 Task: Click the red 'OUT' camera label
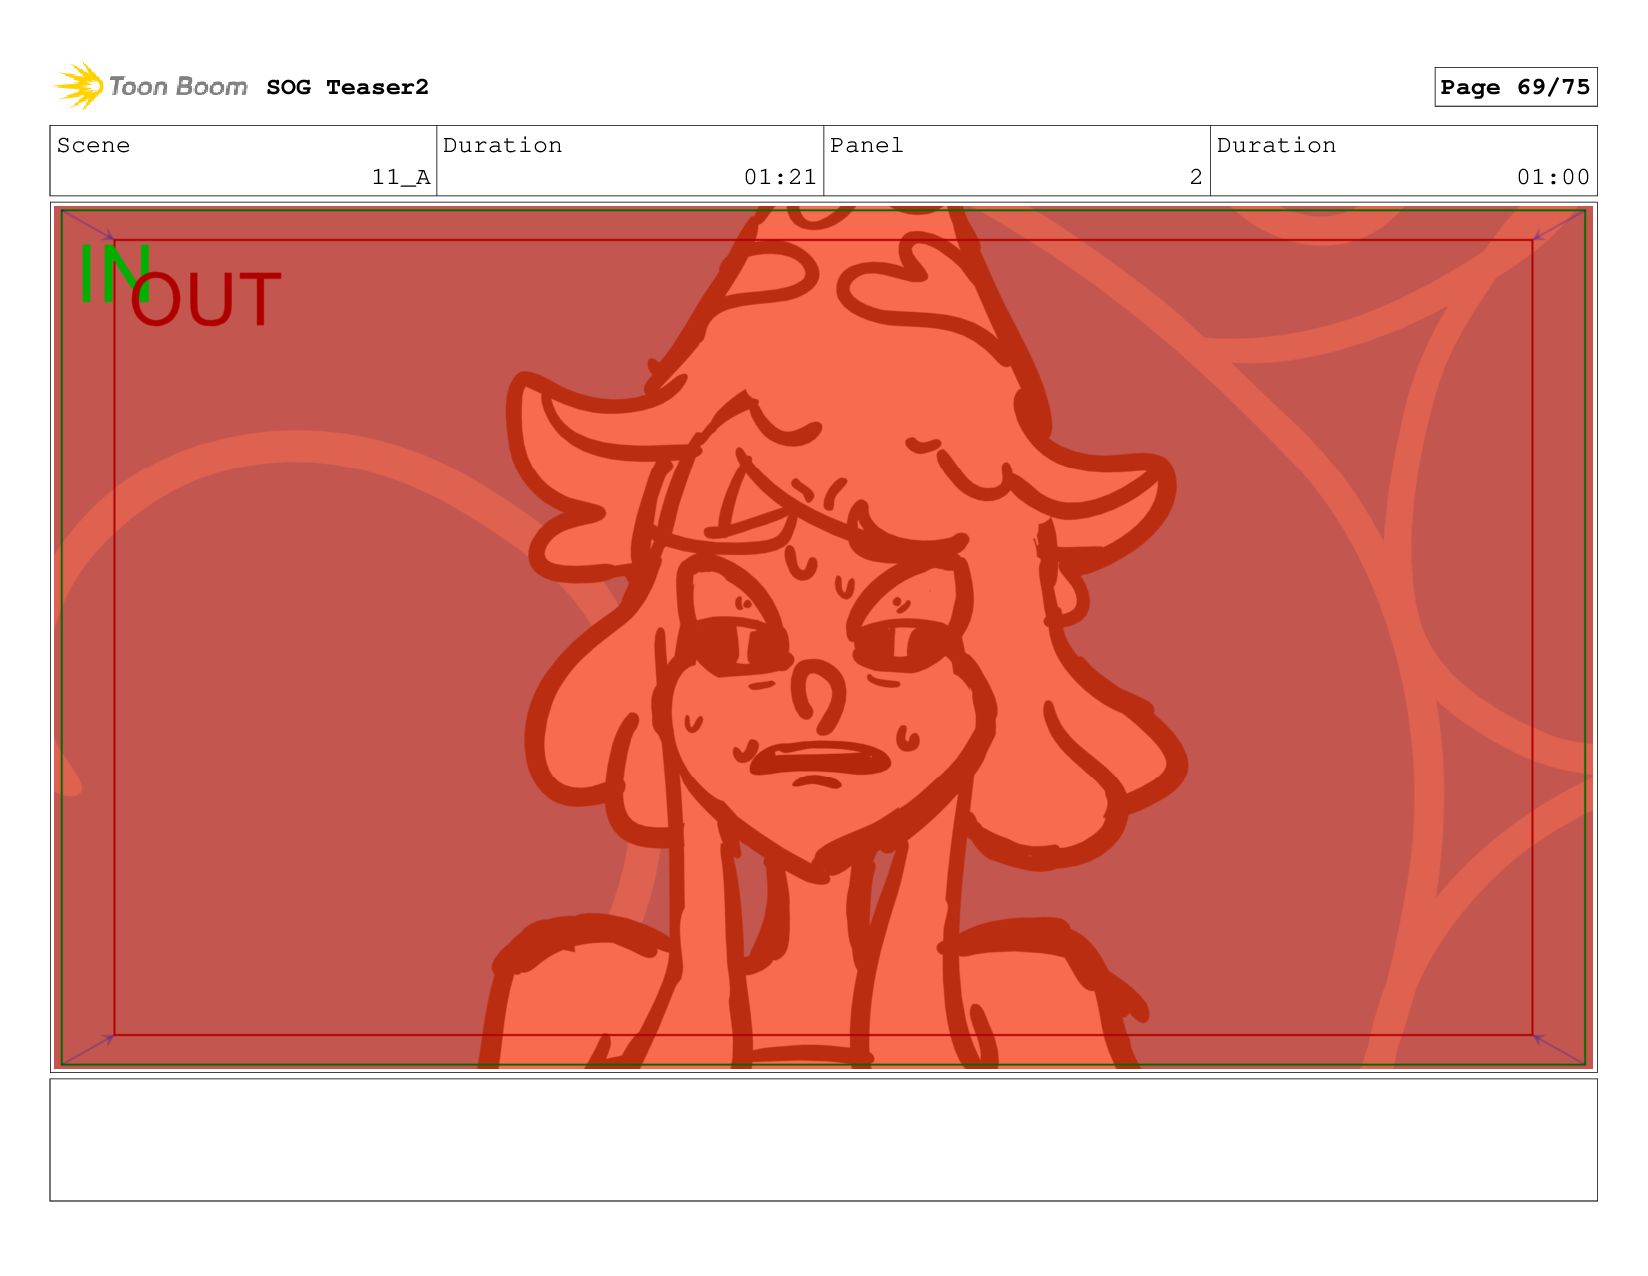[205, 300]
